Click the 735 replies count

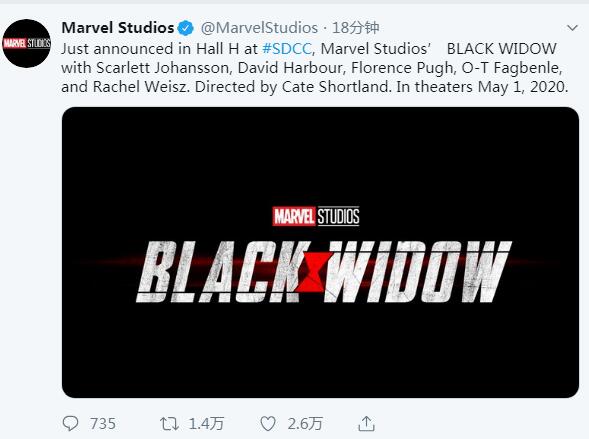point(103,424)
